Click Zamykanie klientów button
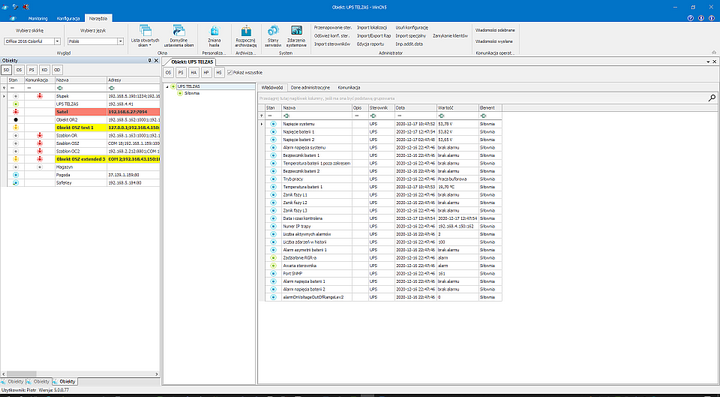Image resolution: width=720 pixels, height=397 pixels. pos(450,35)
